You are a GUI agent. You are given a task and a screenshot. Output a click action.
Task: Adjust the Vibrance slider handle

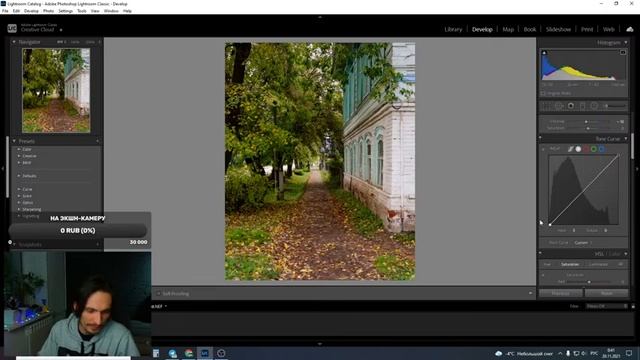click(x=586, y=122)
